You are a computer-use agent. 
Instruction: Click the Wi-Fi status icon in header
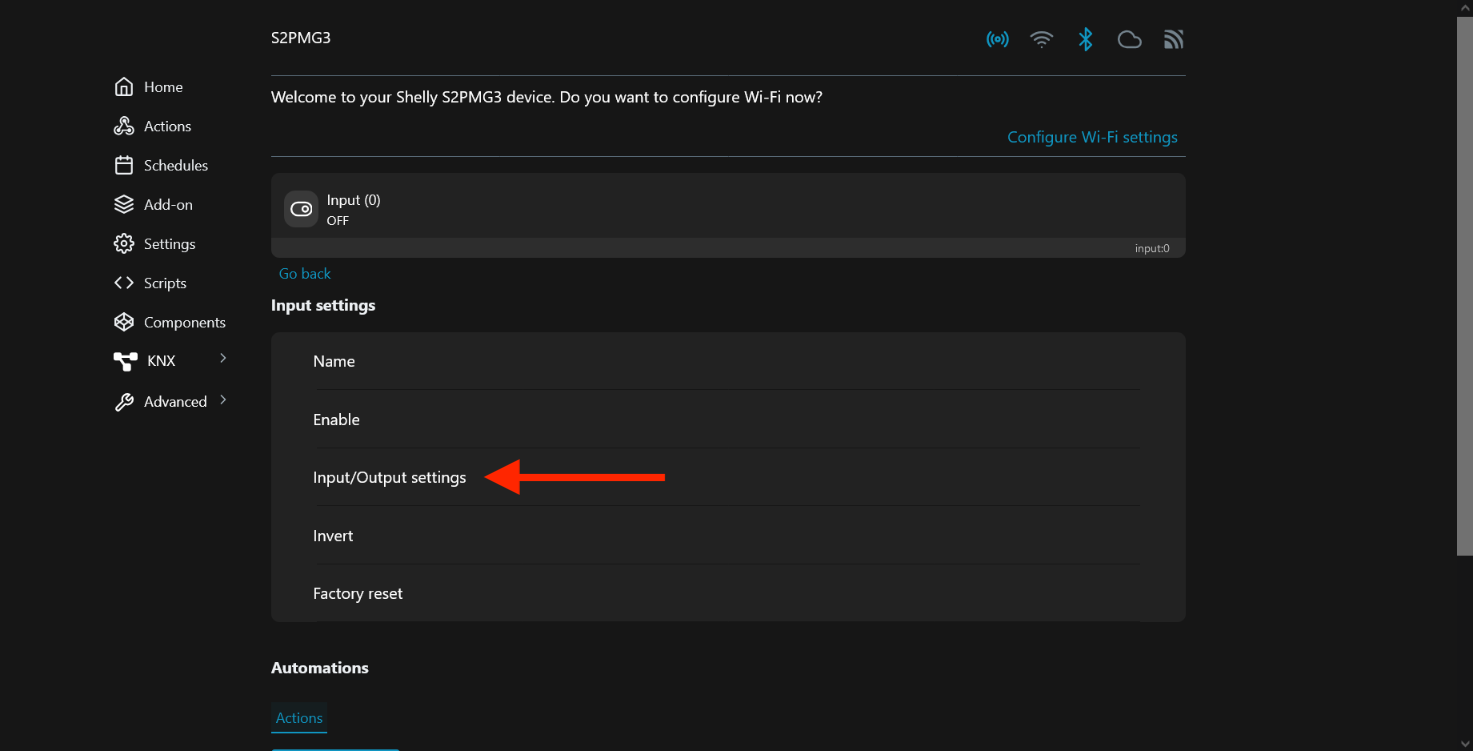[x=1042, y=39]
